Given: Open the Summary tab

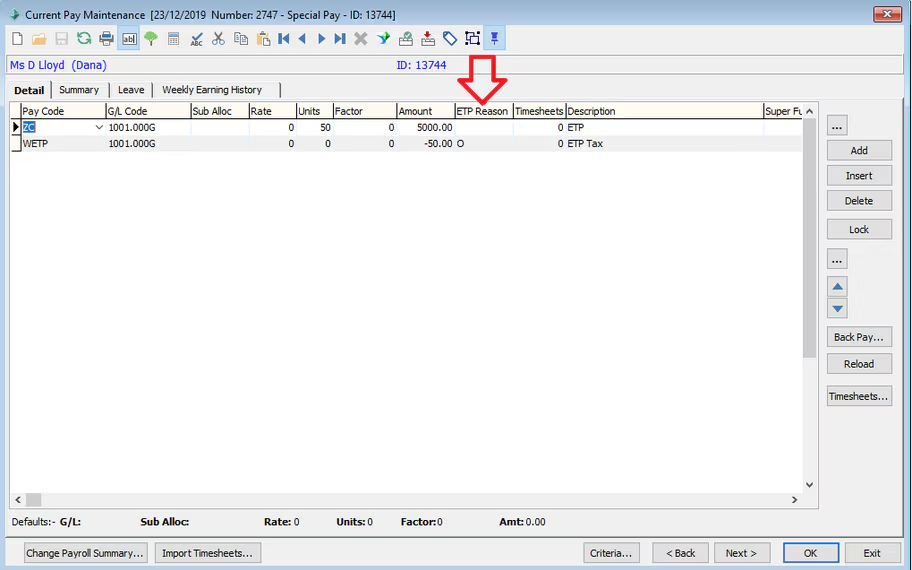Looking at the screenshot, I should coord(79,90).
